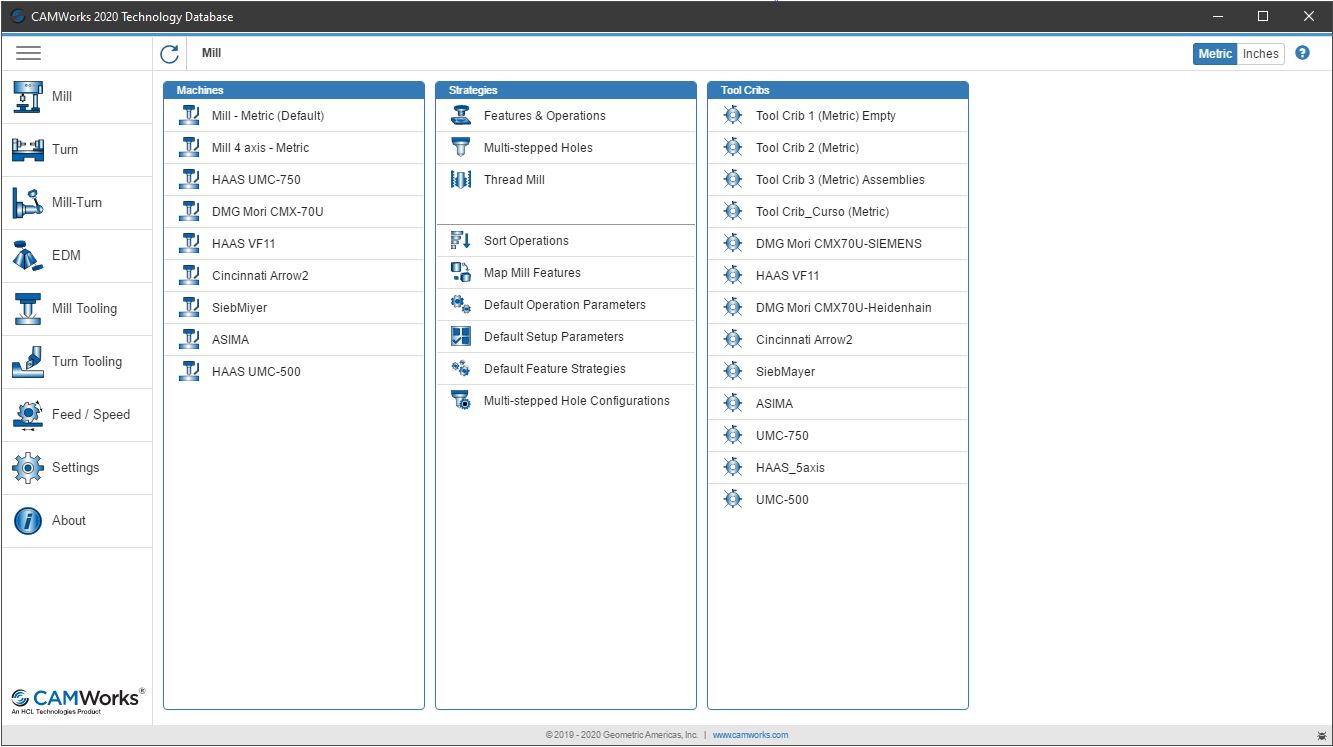
Task: Open Mill - Metric (Default) machine
Action: point(294,116)
